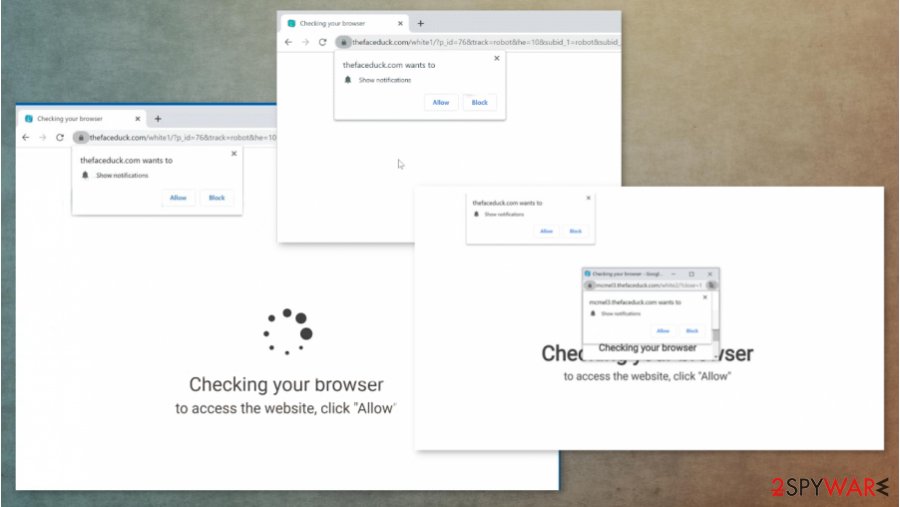900x507 pixels.
Task: Click the bell icon in top window's prompt
Action: [348, 80]
